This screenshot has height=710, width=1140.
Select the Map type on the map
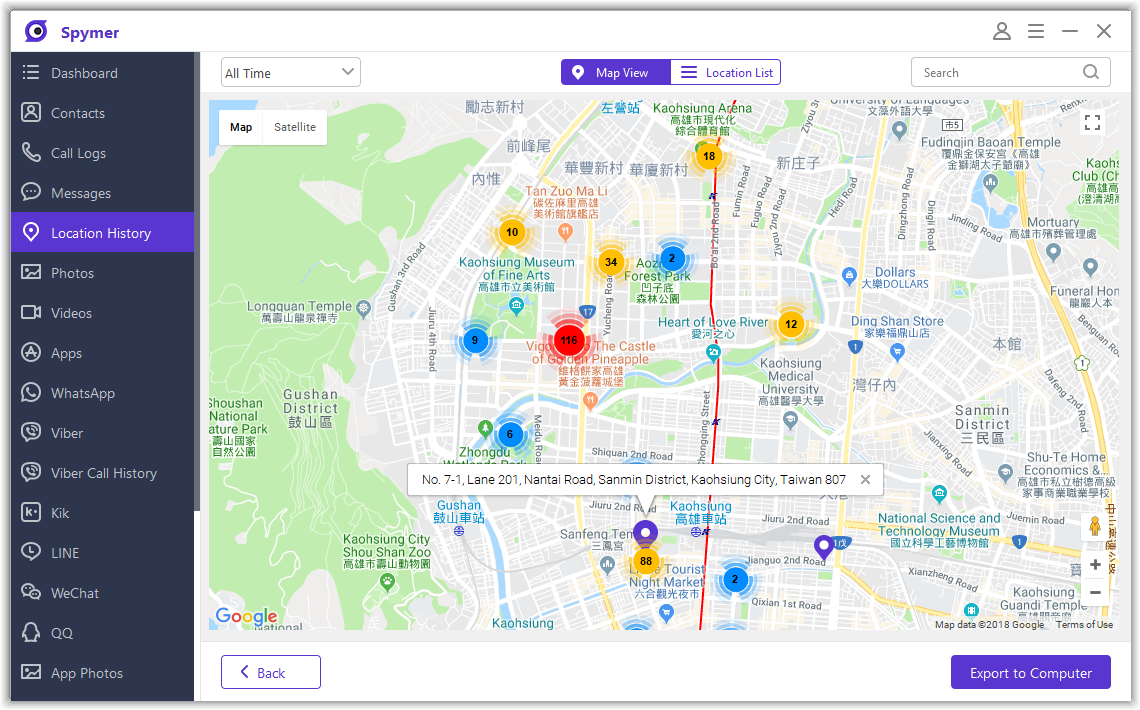(x=241, y=127)
